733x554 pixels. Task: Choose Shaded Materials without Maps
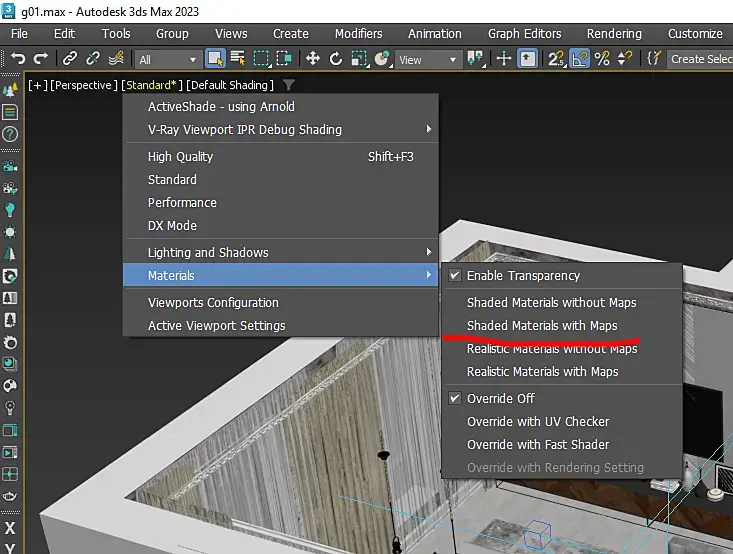point(561,302)
